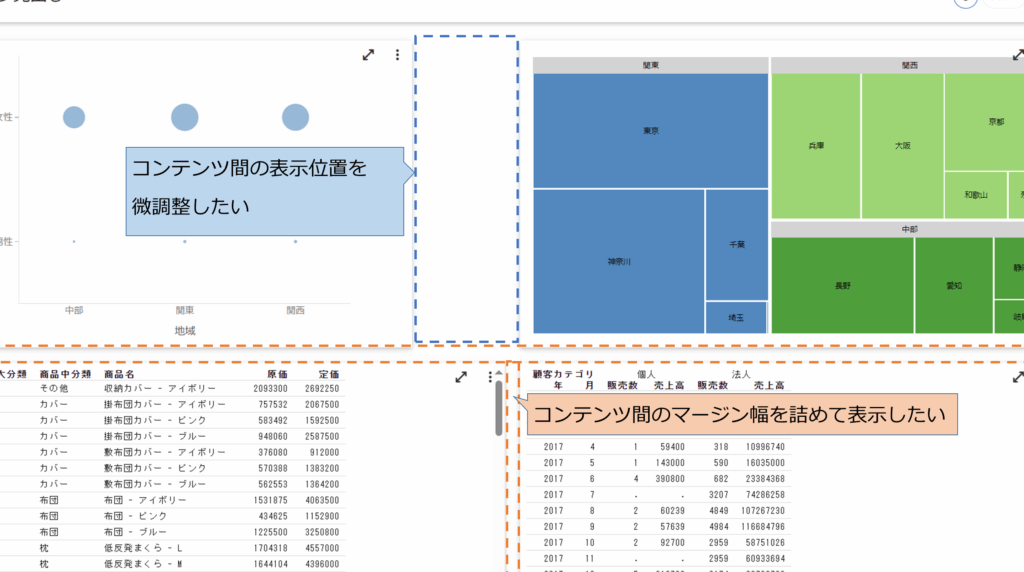Maximize the treemap panel
This screenshot has width=1024, height=572.
(1018, 56)
